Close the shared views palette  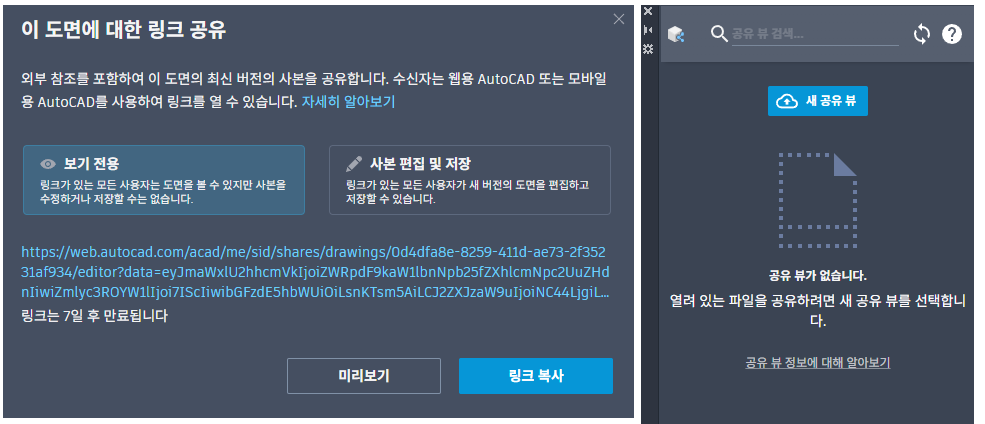[648, 11]
